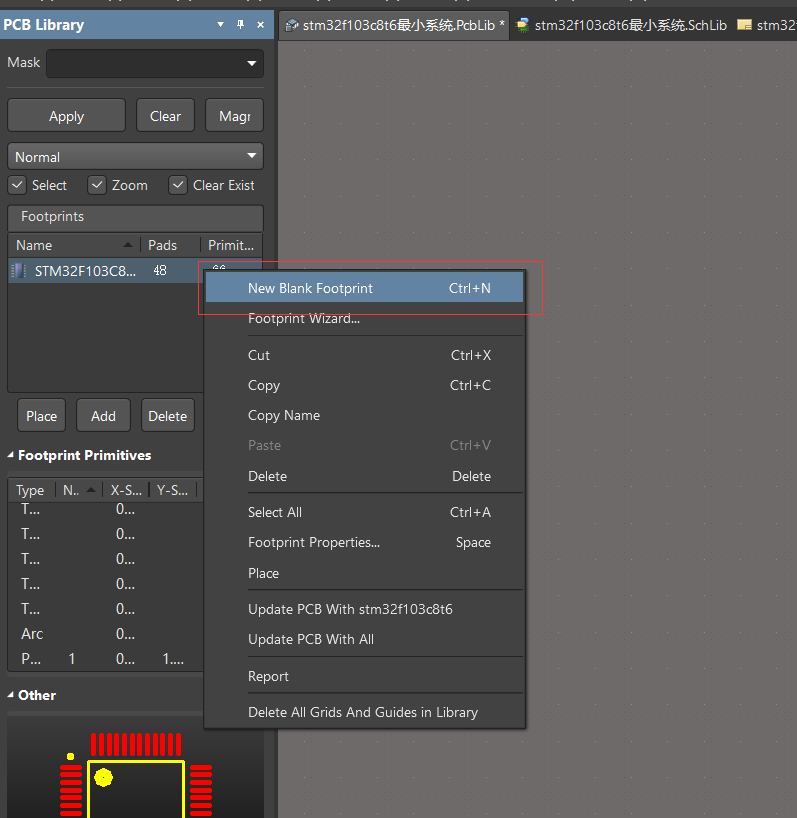Open the Mask dropdown field
The width and height of the screenshot is (797, 818).
point(155,63)
